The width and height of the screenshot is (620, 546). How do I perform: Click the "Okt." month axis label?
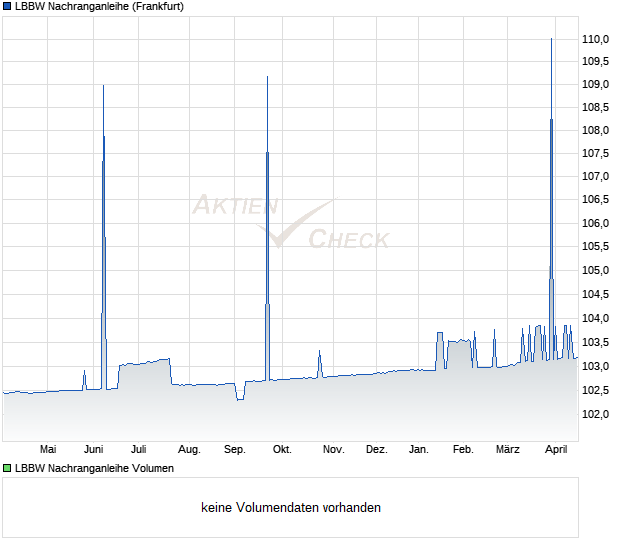(x=282, y=449)
